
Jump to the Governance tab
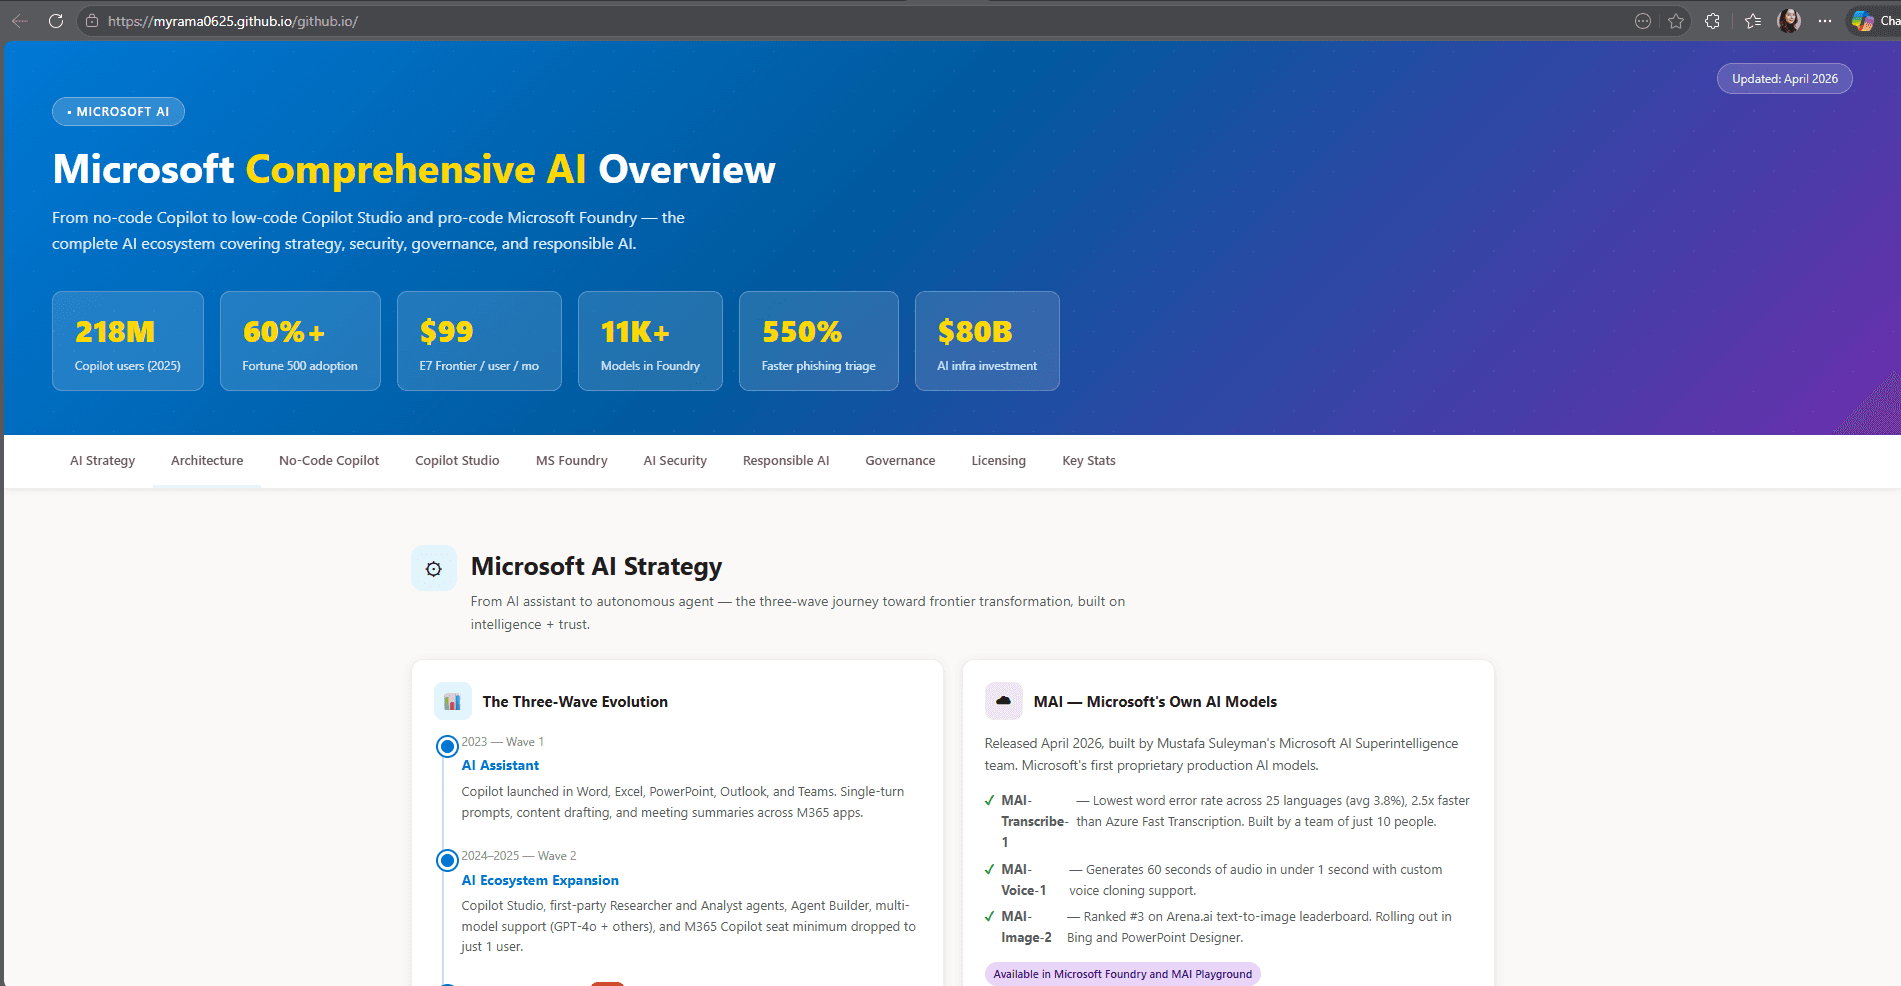[900, 461]
